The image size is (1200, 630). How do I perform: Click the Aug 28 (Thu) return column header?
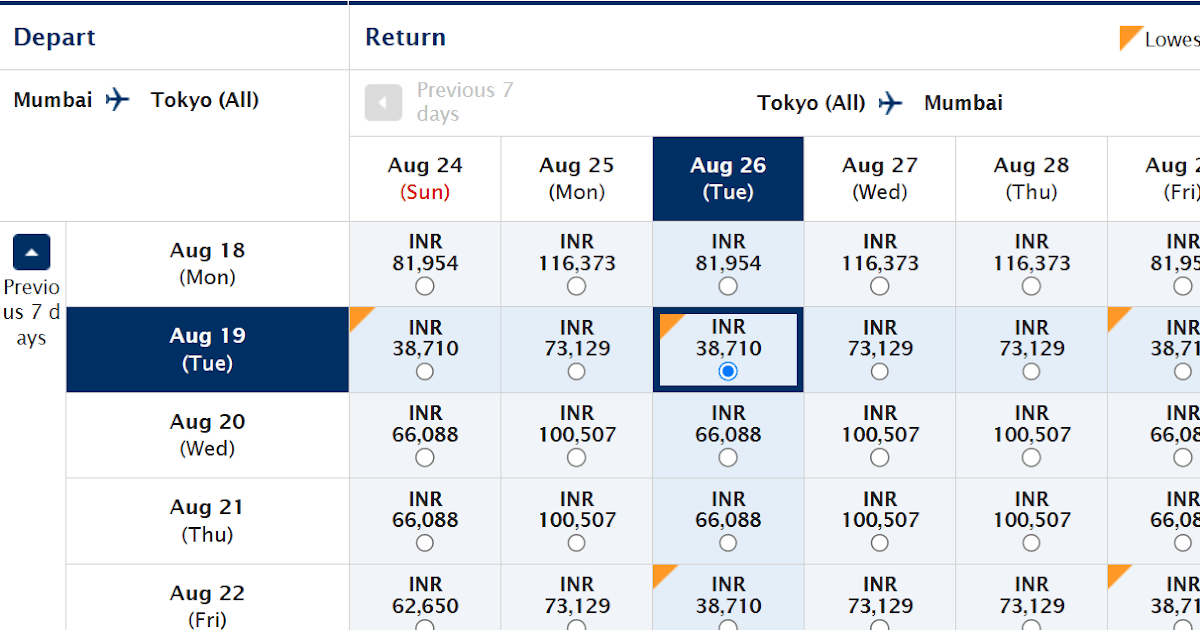[x=1031, y=179]
